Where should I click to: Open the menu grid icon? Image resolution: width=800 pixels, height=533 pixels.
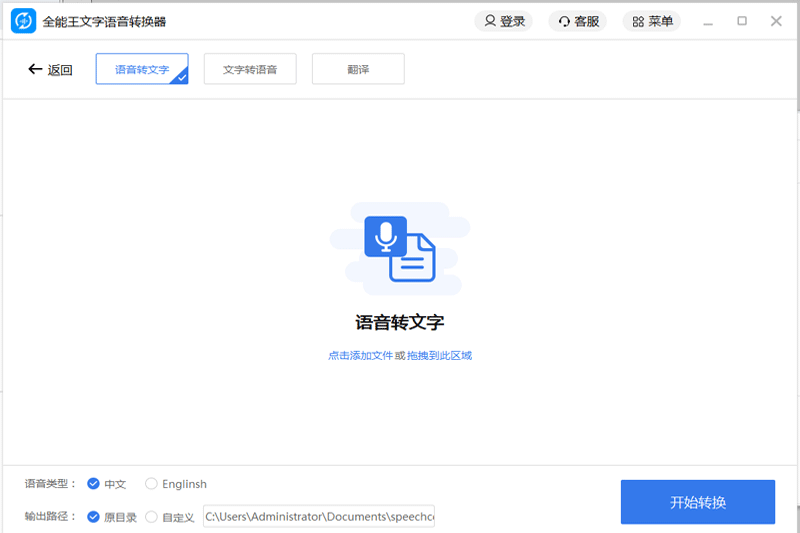(638, 21)
